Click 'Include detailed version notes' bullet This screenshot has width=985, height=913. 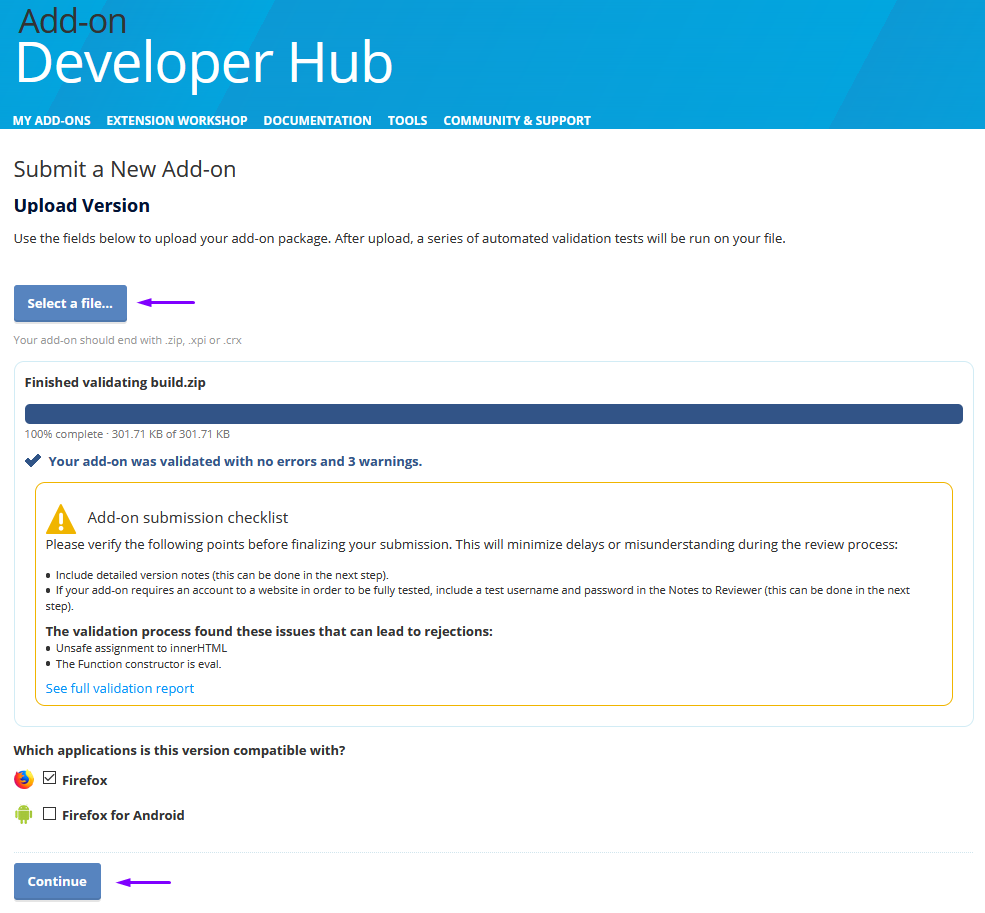pyautogui.click(x=222, y=576)
